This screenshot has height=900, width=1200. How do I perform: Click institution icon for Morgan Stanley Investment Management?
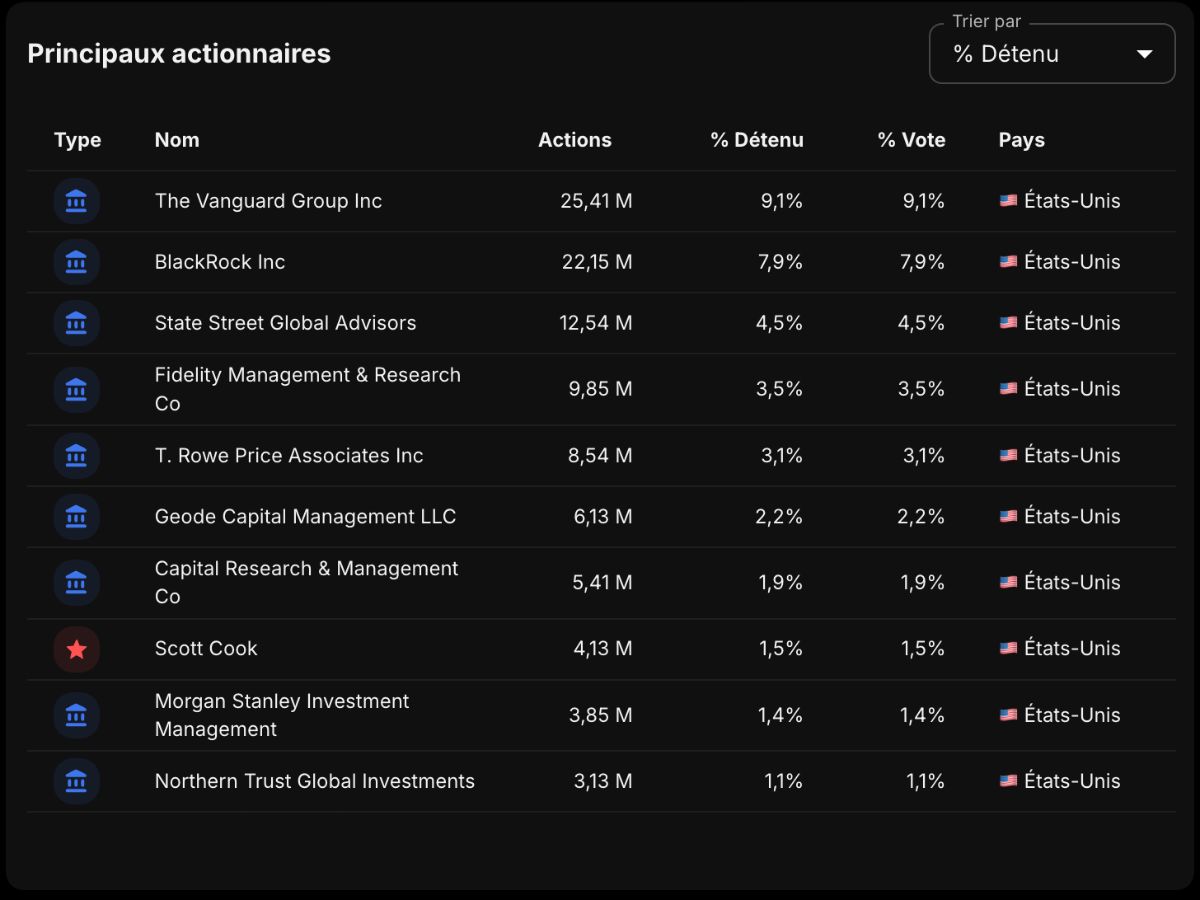point(77,715)
